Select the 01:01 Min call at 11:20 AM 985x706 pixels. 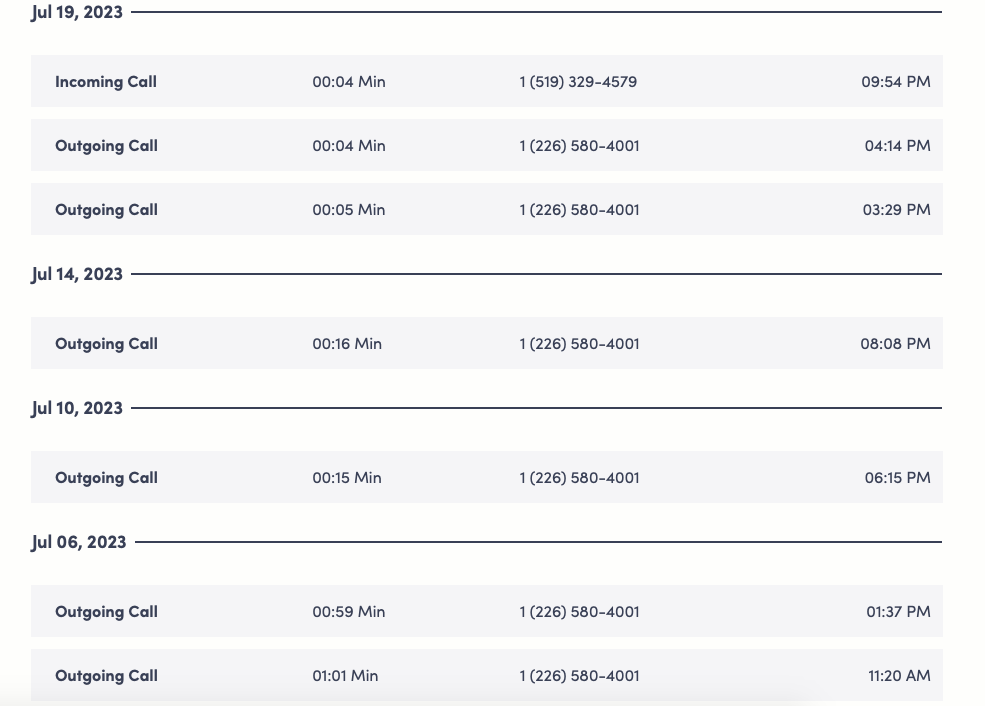tap(486, 675)
